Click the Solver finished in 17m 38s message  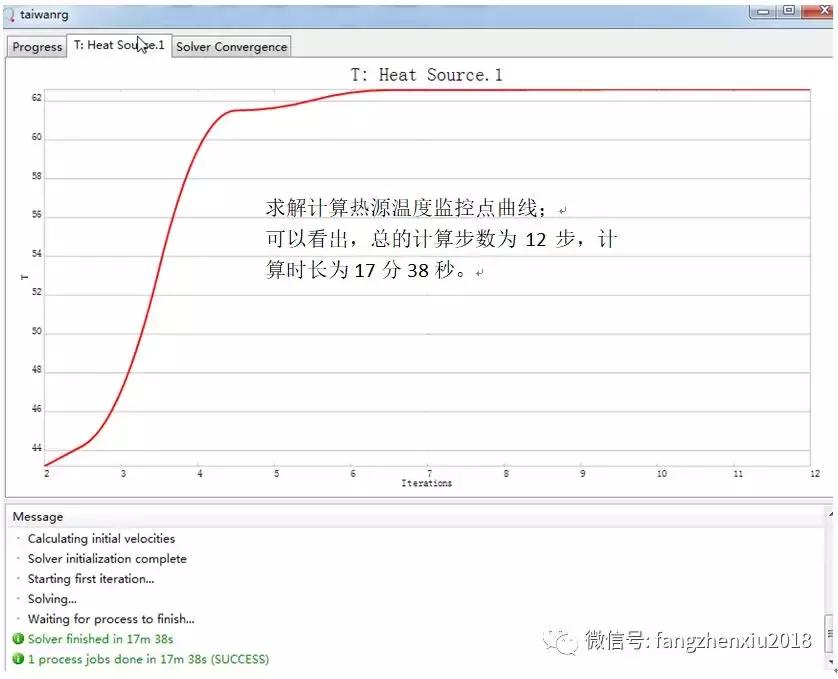click(101, 640)
